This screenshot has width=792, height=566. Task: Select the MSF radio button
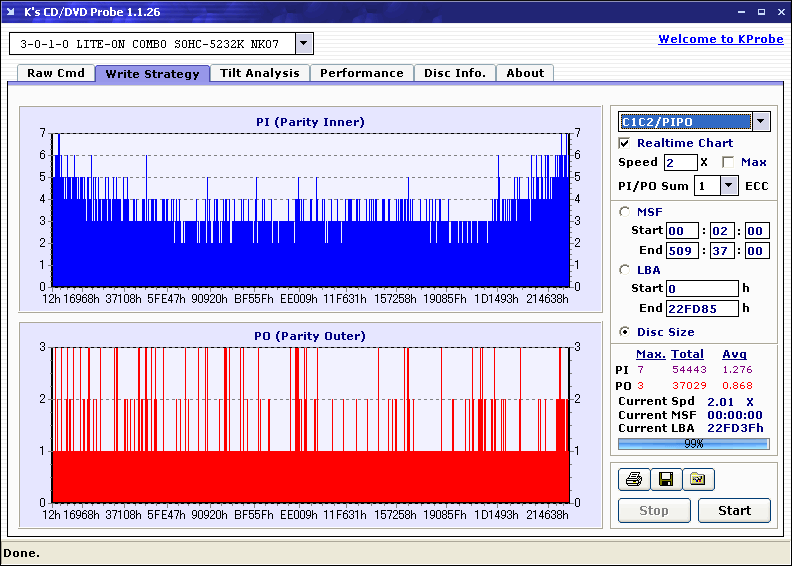pyautogui.click(x=625, y=211)
